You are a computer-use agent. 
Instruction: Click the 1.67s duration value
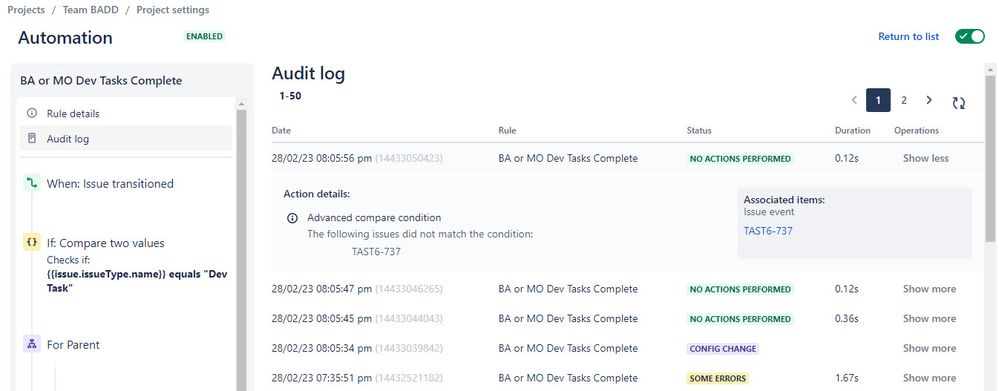tap(846, 378)
